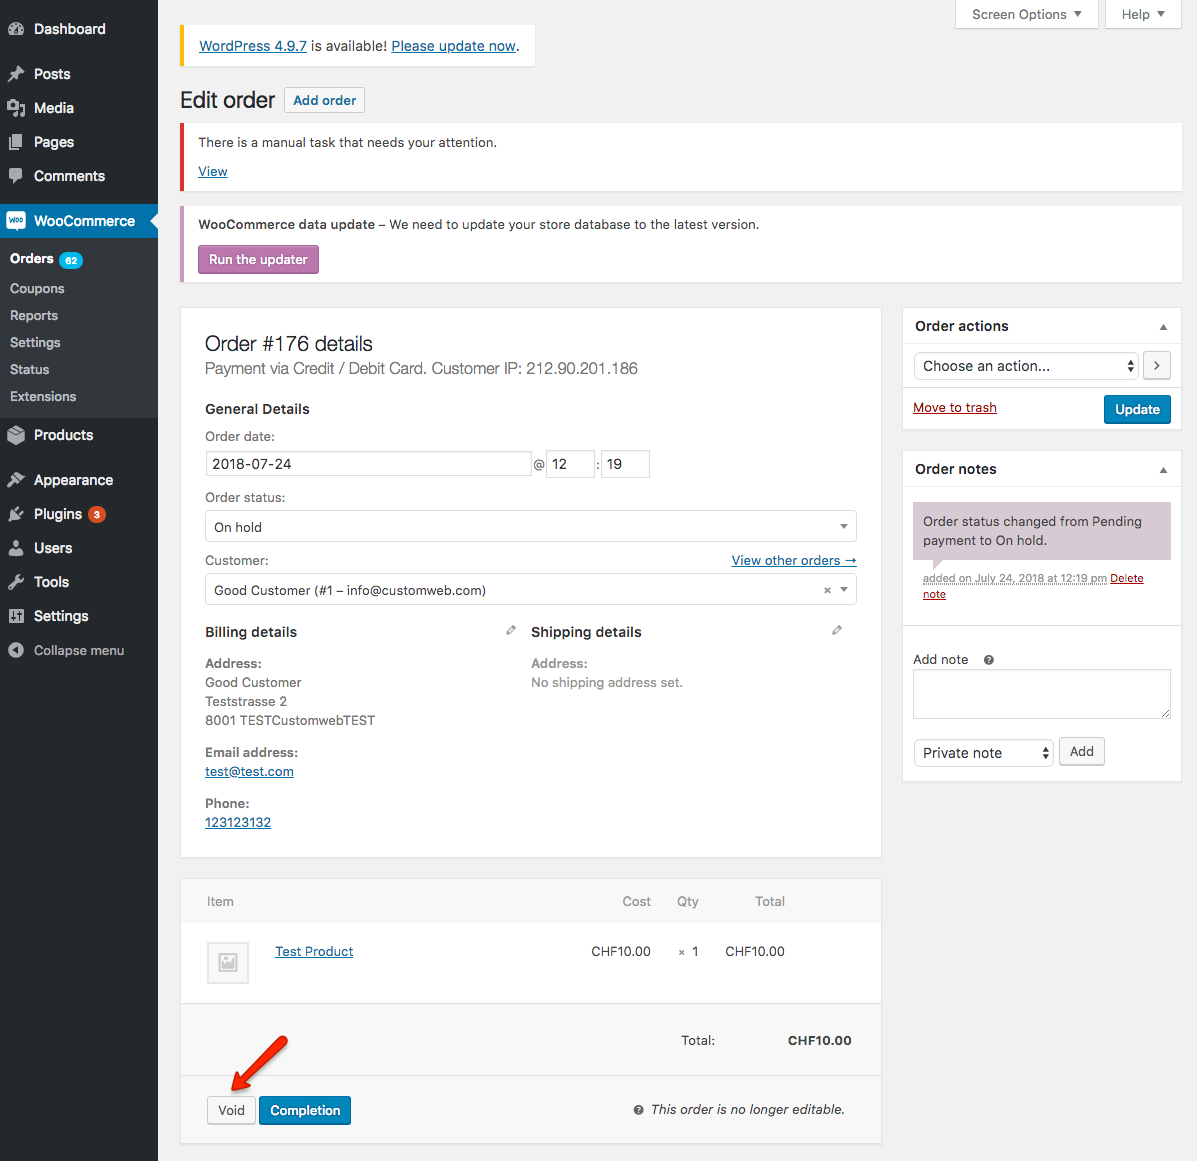1197x1161 pixels.
Task: Click the pencil icon to edit Shipping details
Action: [x=836, y=629]
